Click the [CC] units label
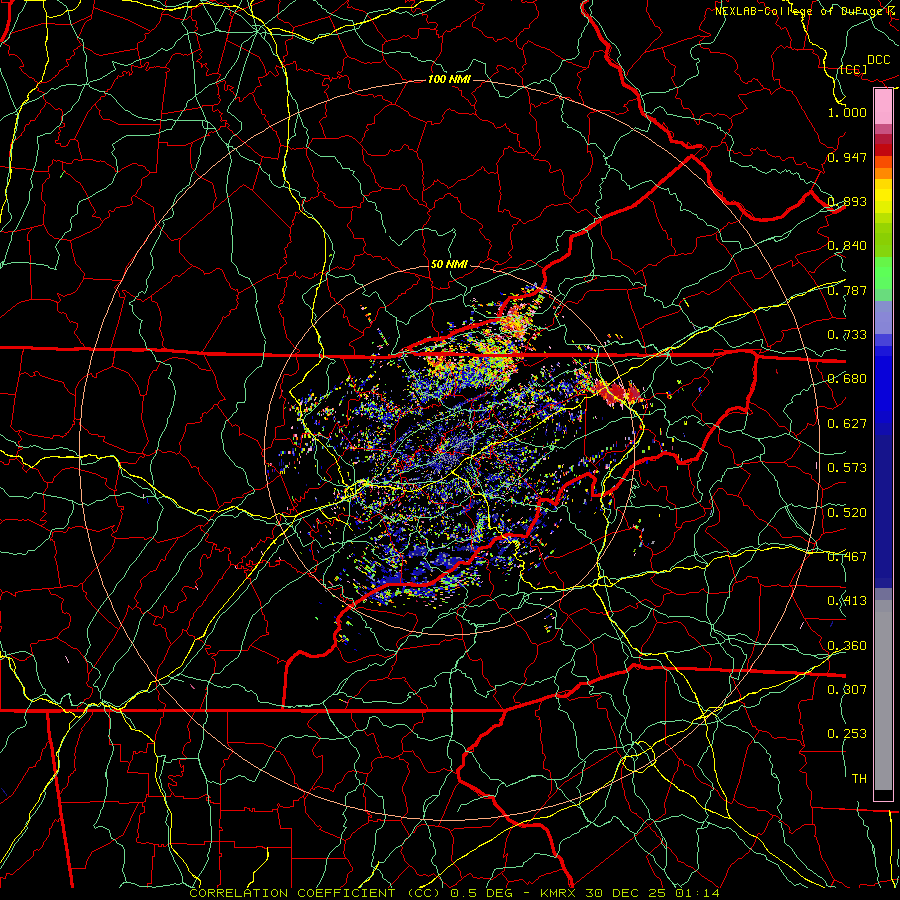The width and height of the screenshot is (900, 900). point(853,70)
